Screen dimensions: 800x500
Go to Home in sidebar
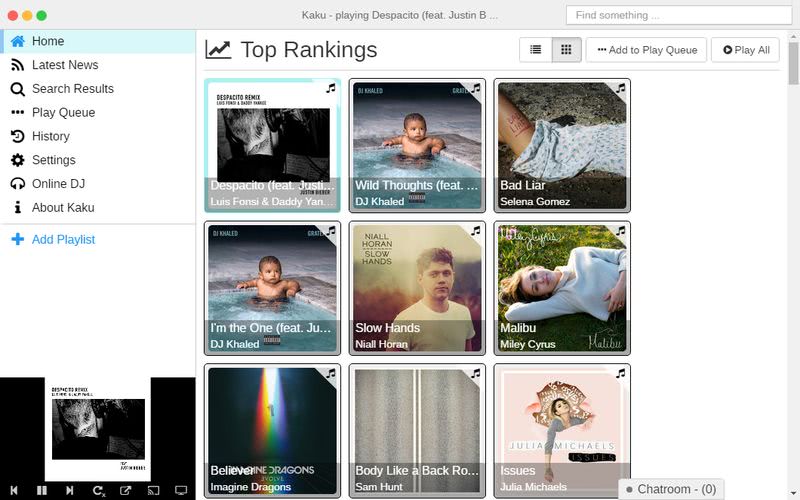point(98,41)
